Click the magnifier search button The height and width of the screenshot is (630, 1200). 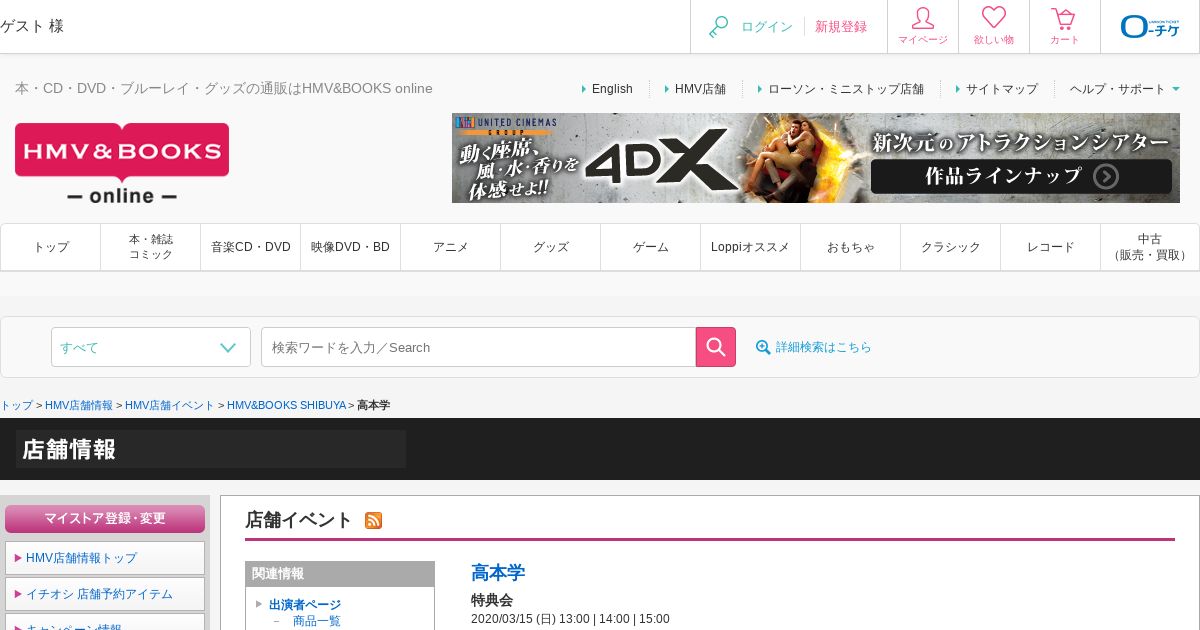[716, 347]
